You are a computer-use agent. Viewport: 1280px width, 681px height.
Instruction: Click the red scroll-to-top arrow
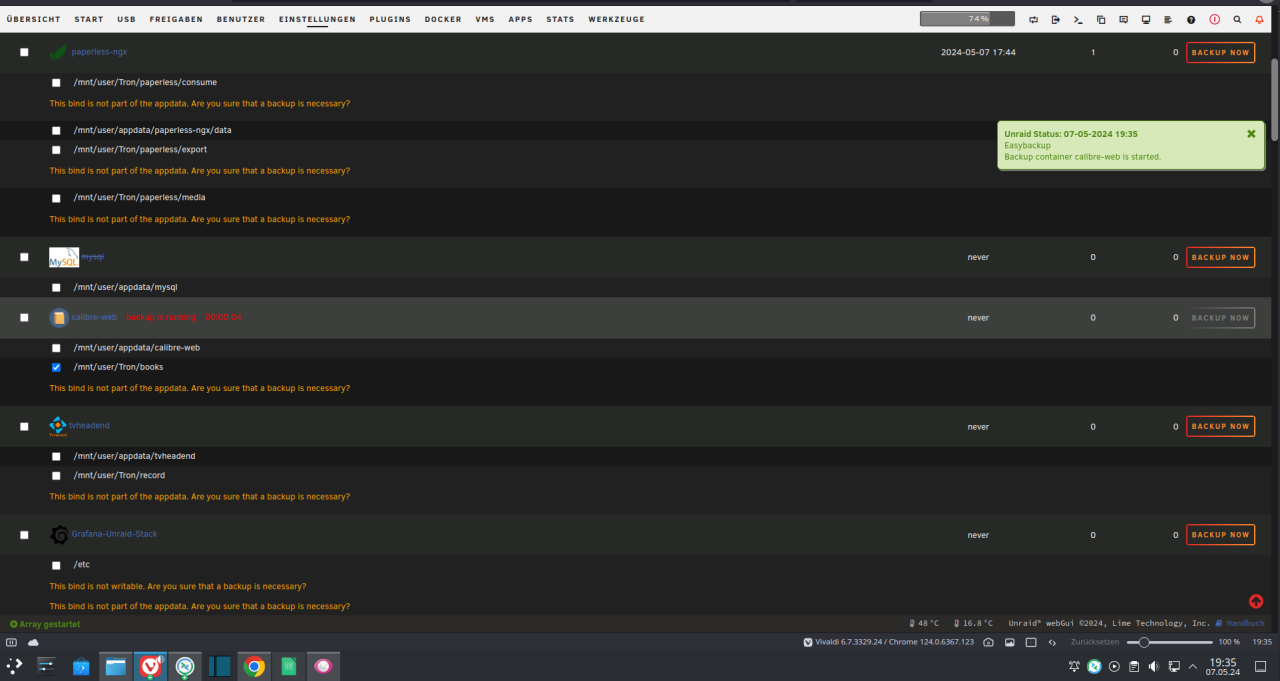coord(1256,601)
